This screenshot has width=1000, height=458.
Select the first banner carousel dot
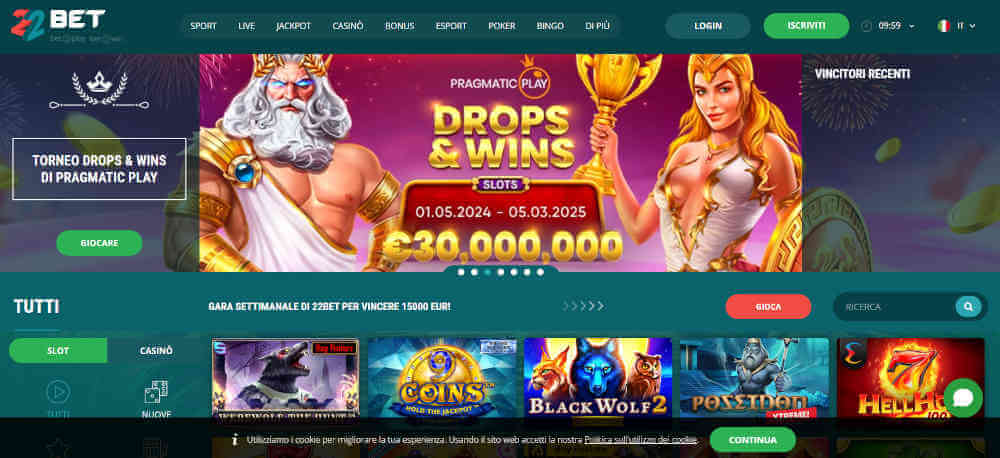pos(461,272)
